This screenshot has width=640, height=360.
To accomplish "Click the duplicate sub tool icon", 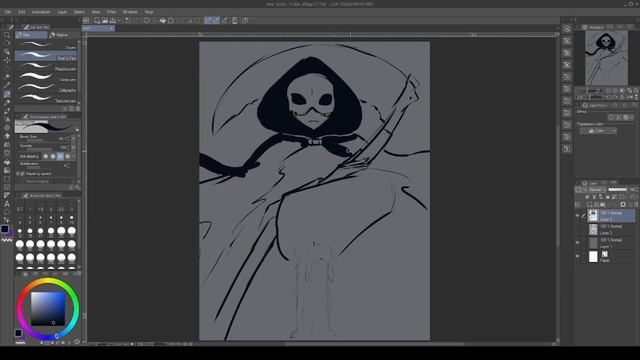I will 71,109.
